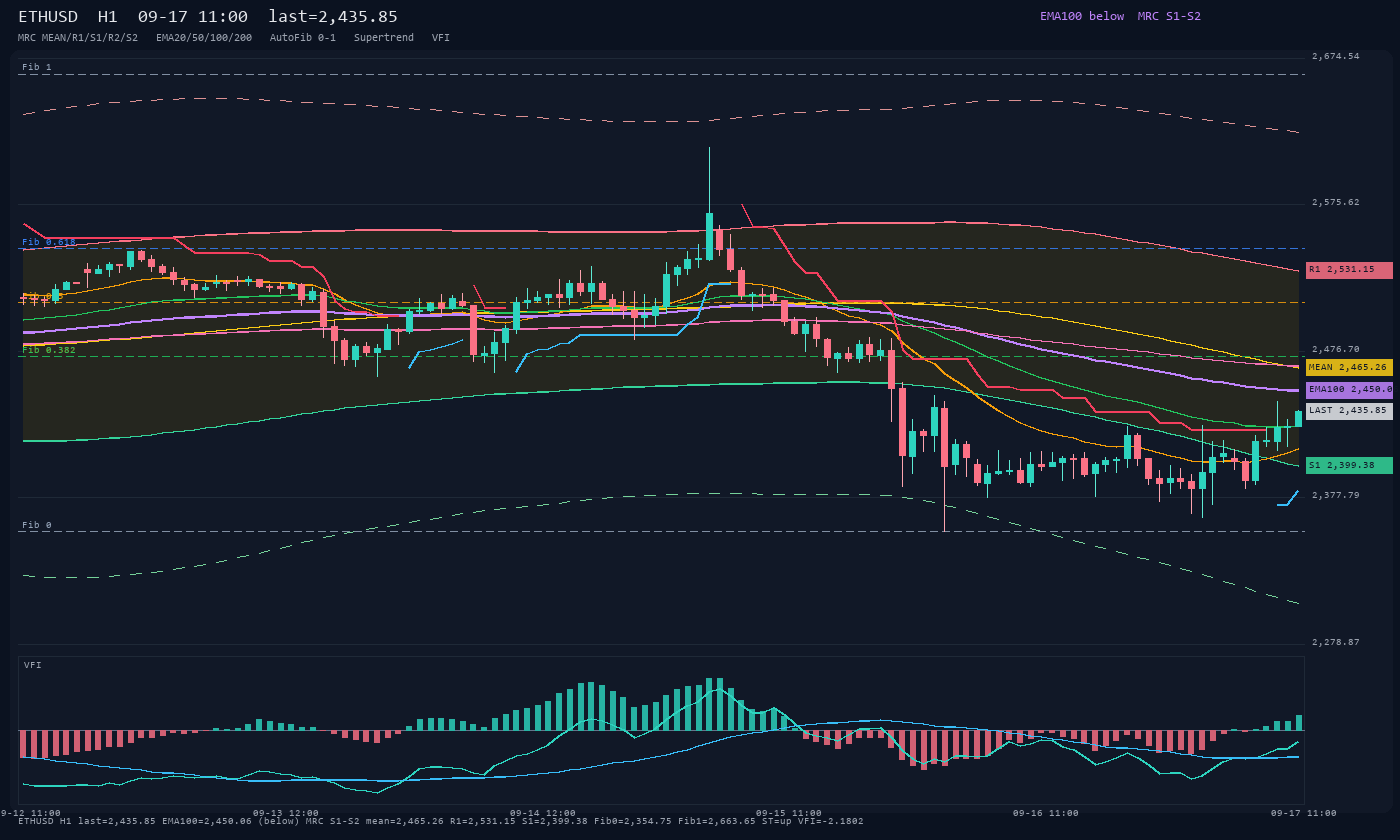Click the MRC MEAN/R1/S1/R2/S2 indicator label
The image size is (1400, 840).
(x=78, y=37)
